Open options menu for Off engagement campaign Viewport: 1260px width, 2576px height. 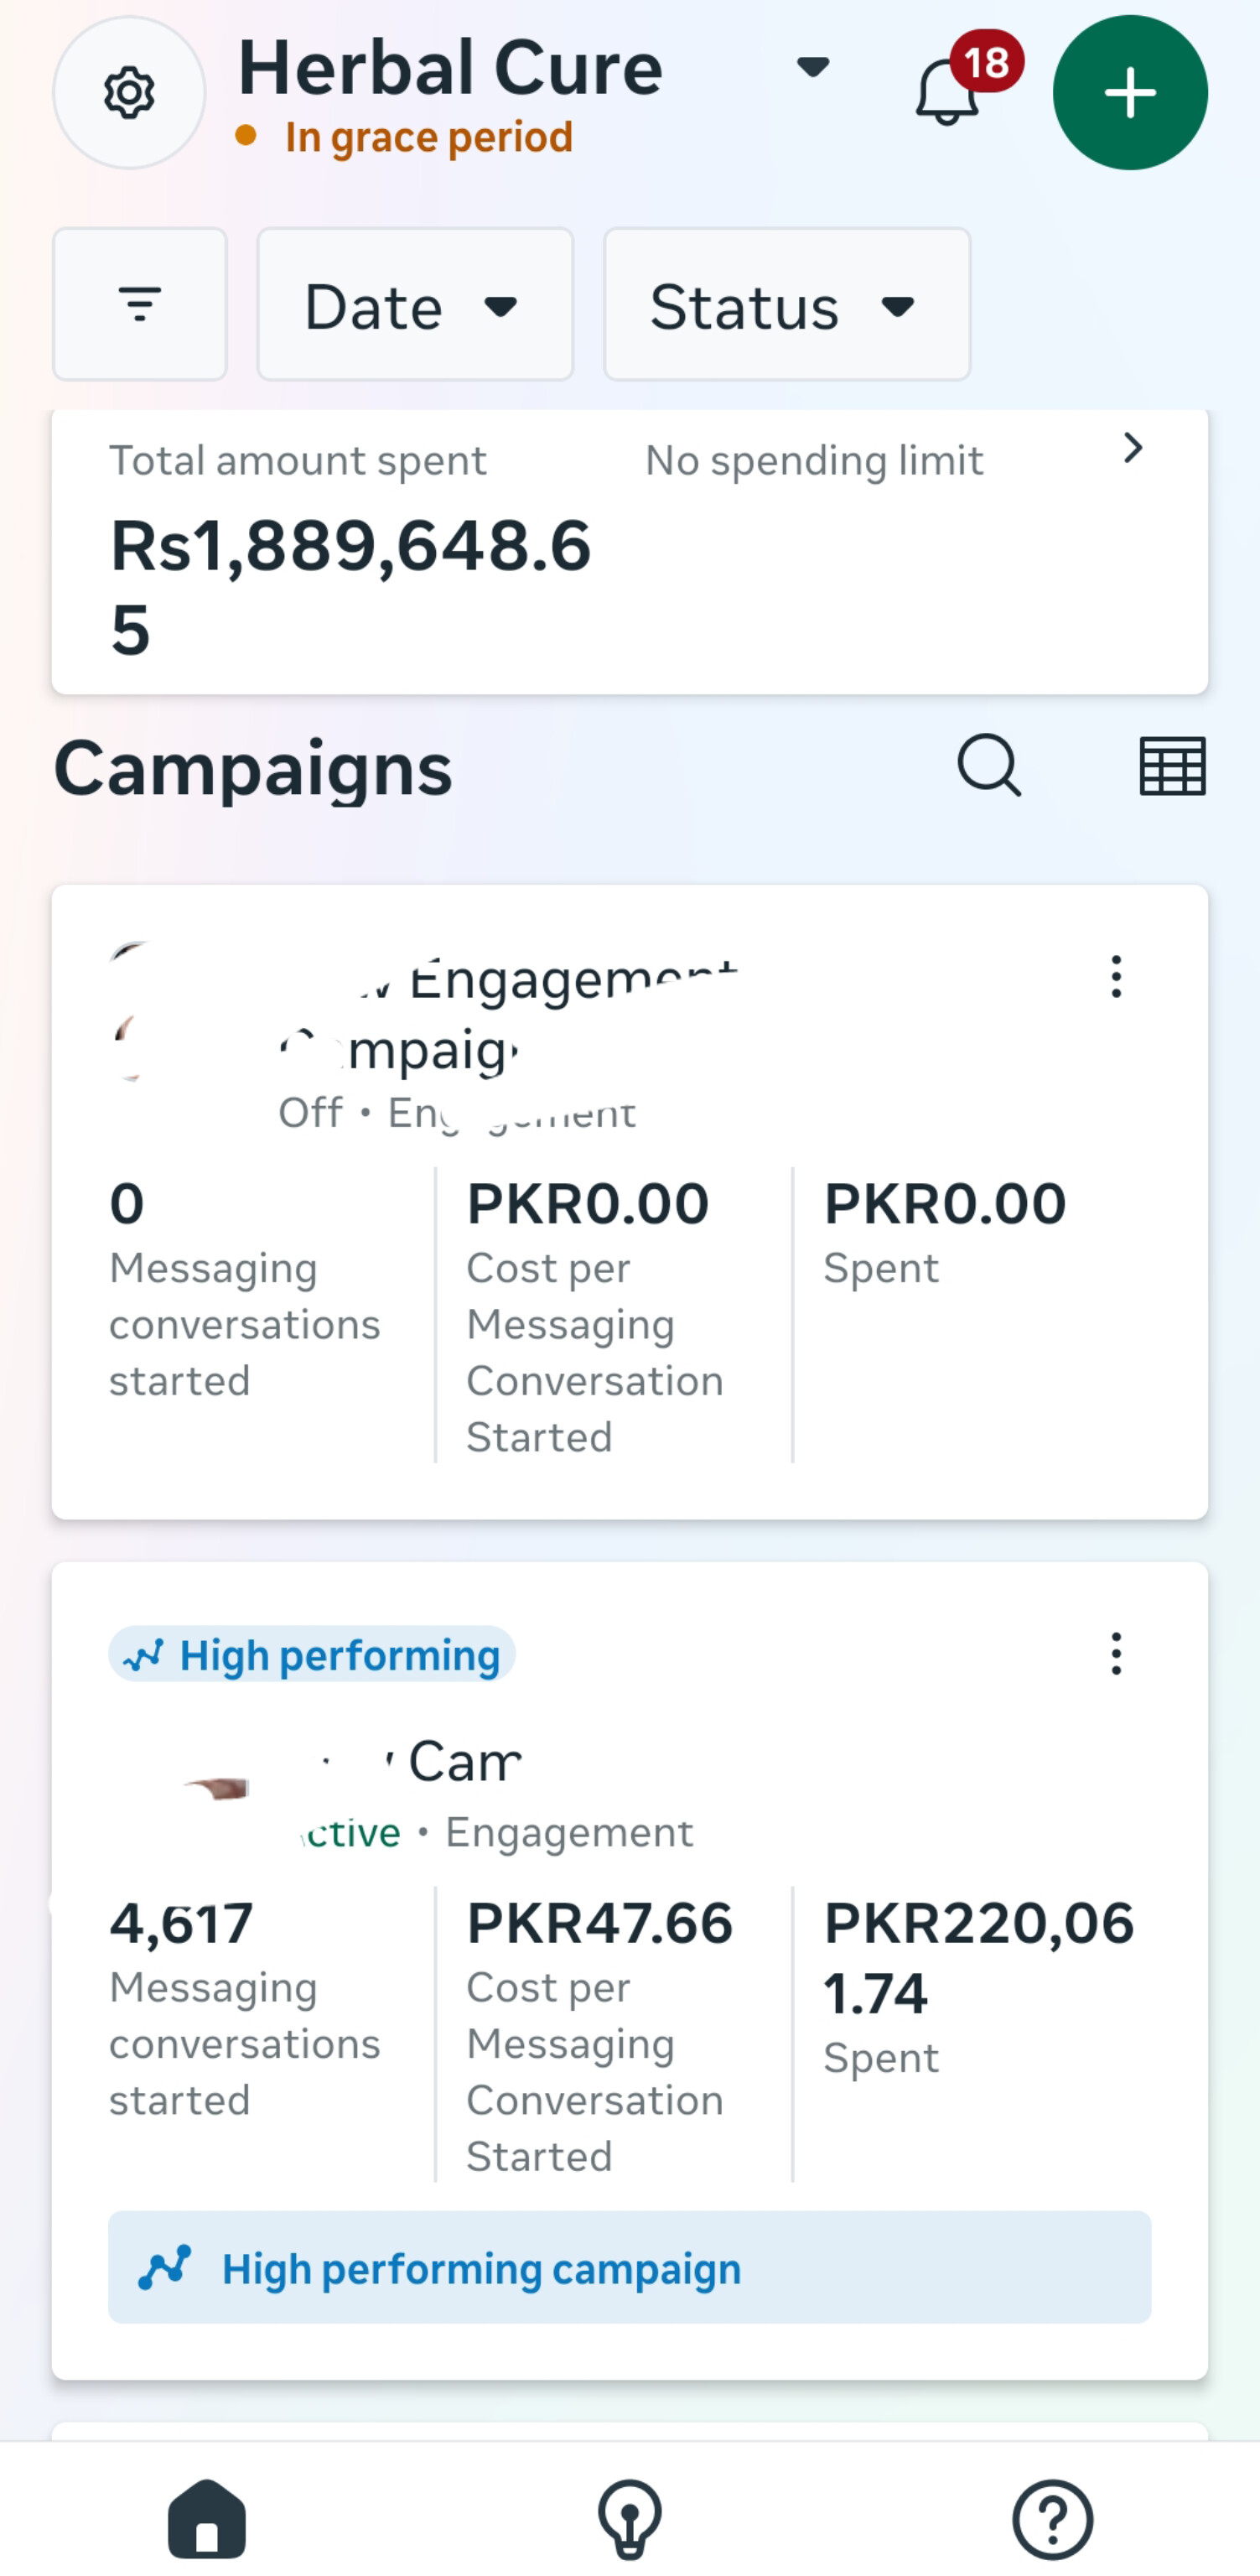click(x=1116, y=976)
